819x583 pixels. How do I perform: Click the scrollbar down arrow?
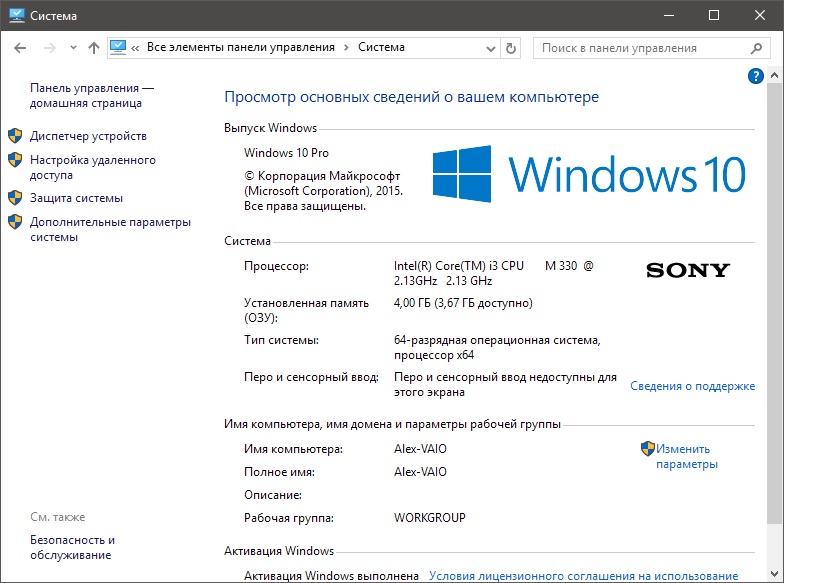tap(774, 574)
